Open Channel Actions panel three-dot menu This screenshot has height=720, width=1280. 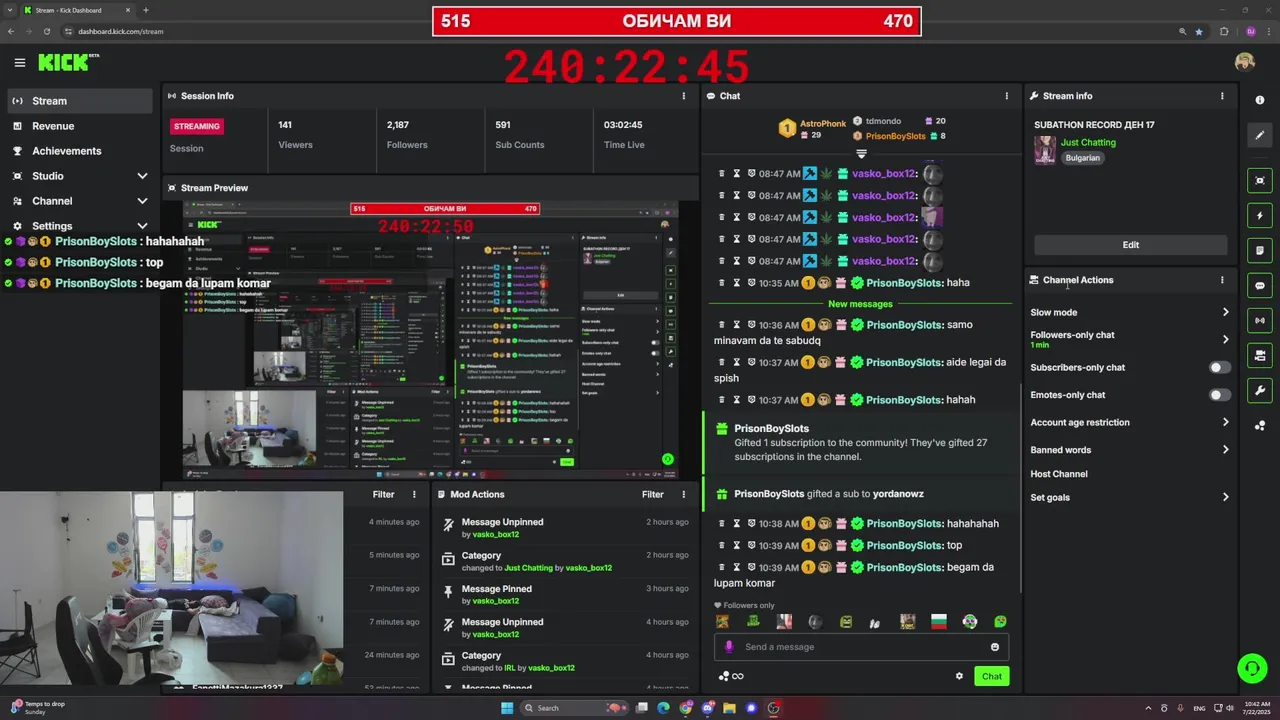1222,280
